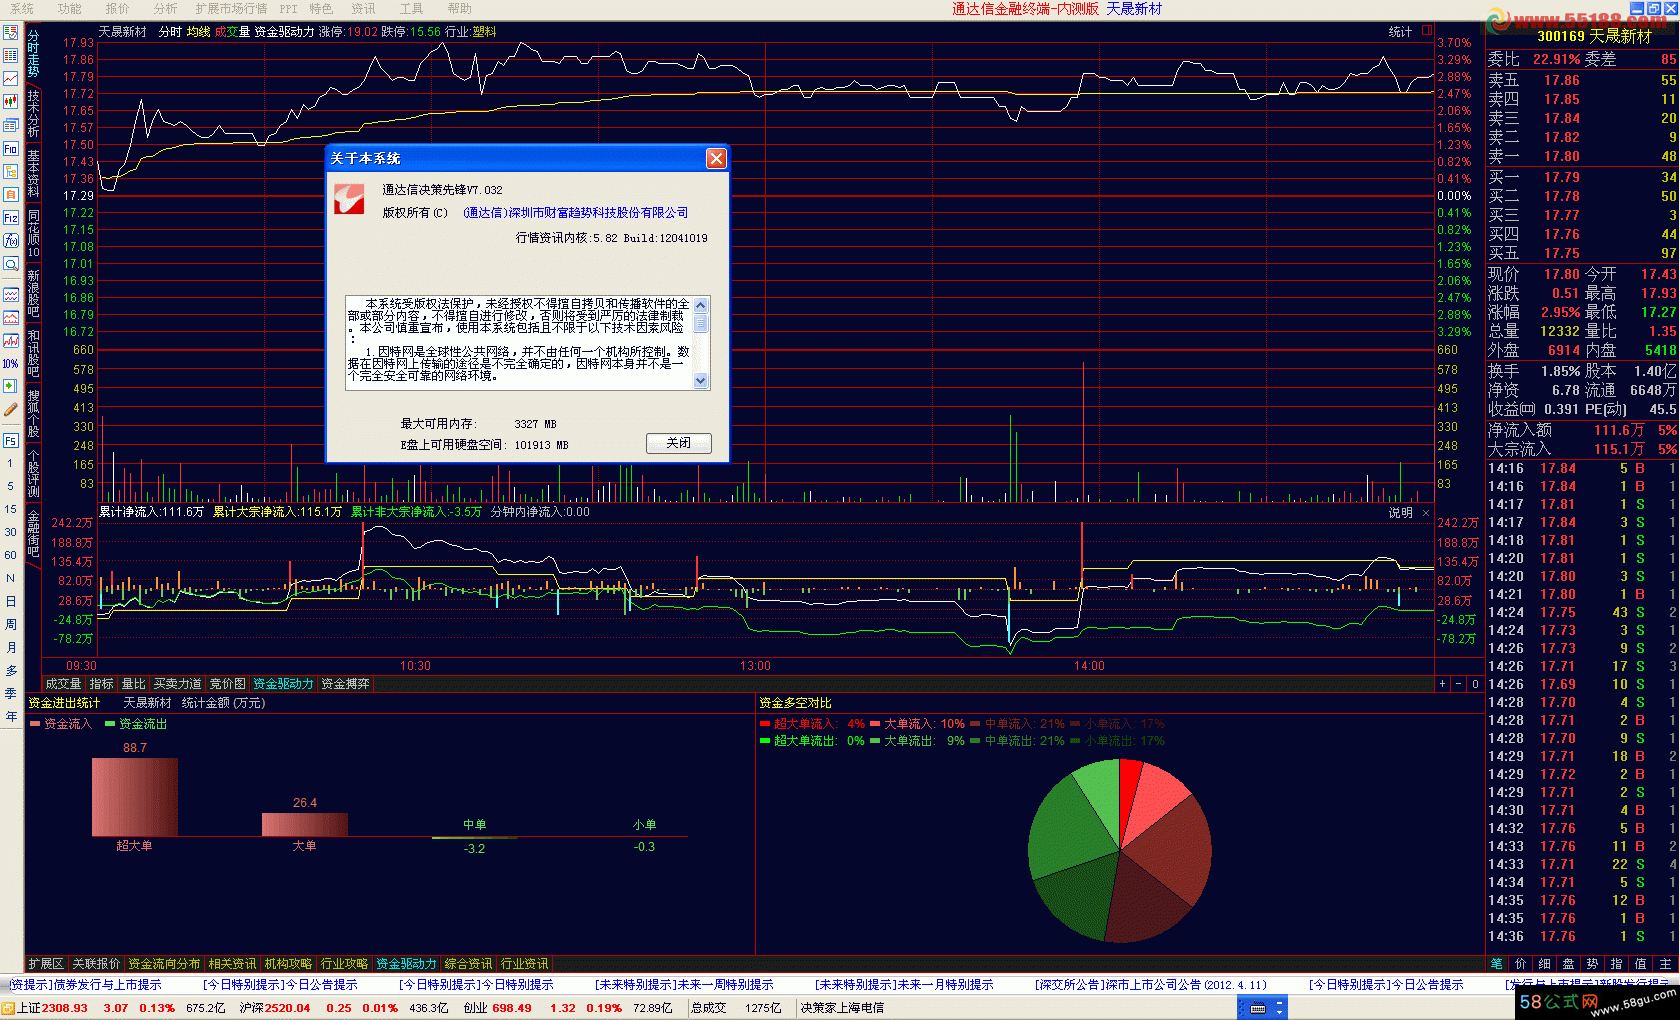Click the topmost left toolbar icon
Image resolution: width=1680 pixels, height=1020 pixels.
point(11,33)
